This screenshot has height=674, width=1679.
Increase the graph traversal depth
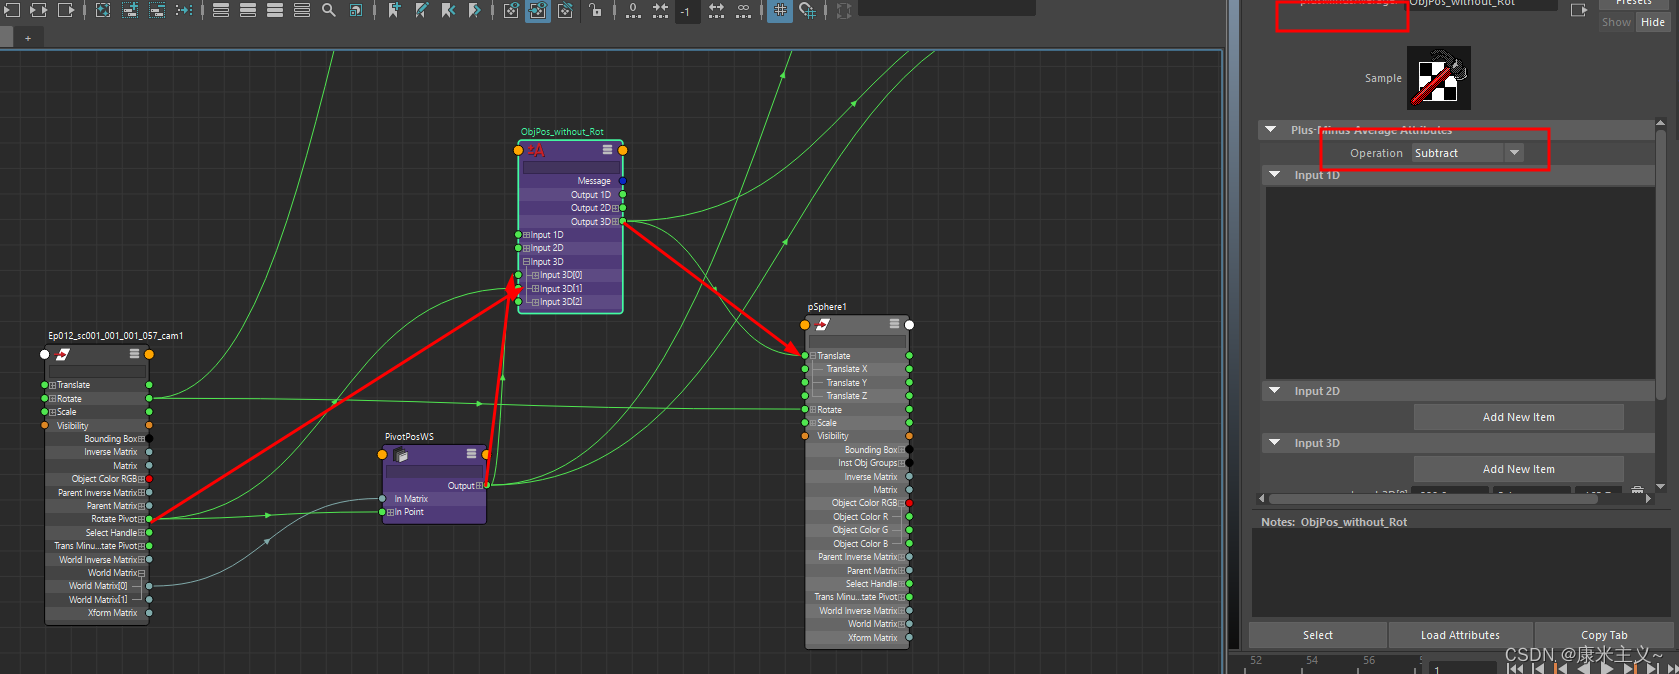[717, 10]
